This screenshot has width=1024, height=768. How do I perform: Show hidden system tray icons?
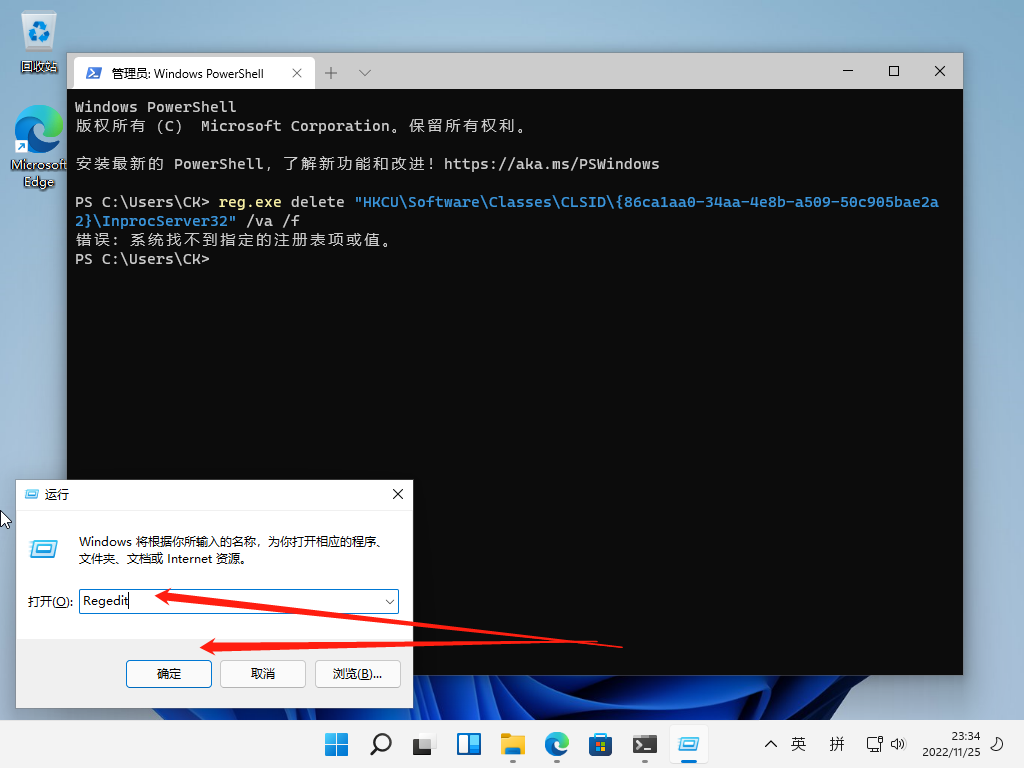(771, 744)
